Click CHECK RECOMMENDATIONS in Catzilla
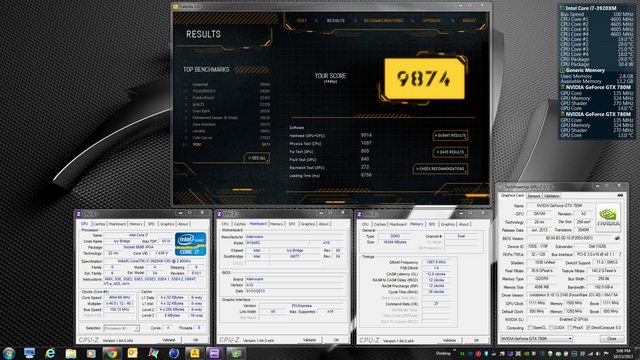640x360 pixels. tap(440, 169)
